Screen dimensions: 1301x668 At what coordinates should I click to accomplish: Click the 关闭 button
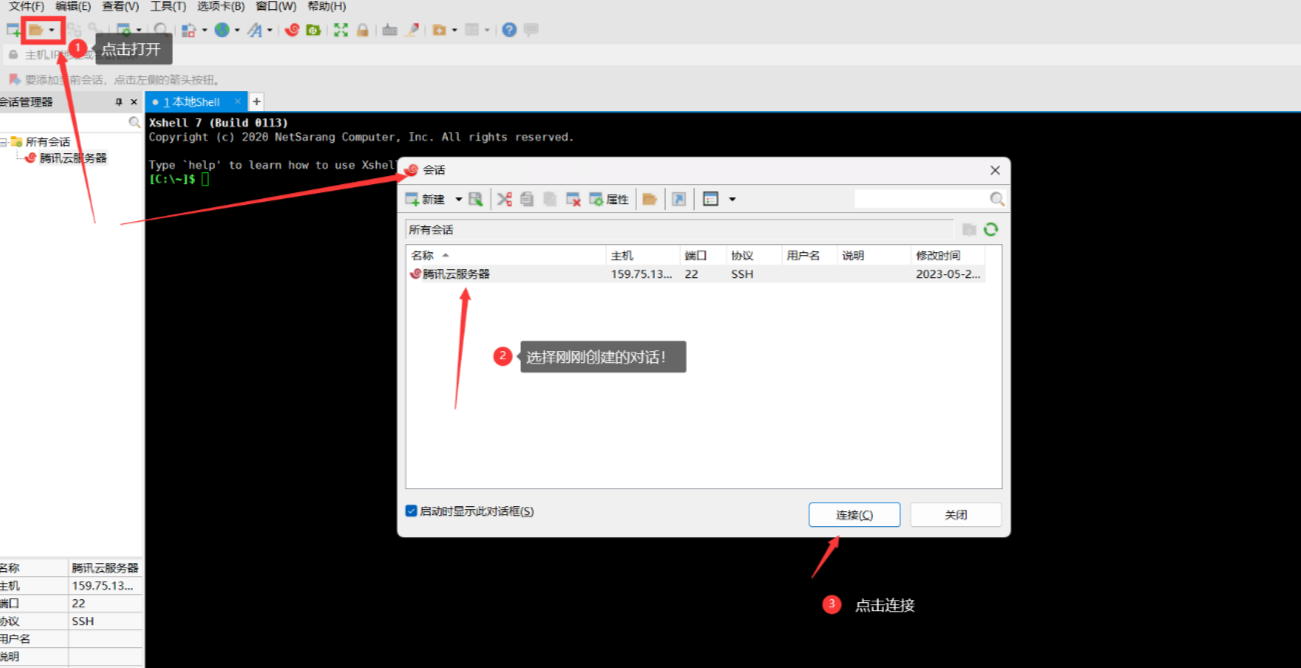(x=955, y=514)
